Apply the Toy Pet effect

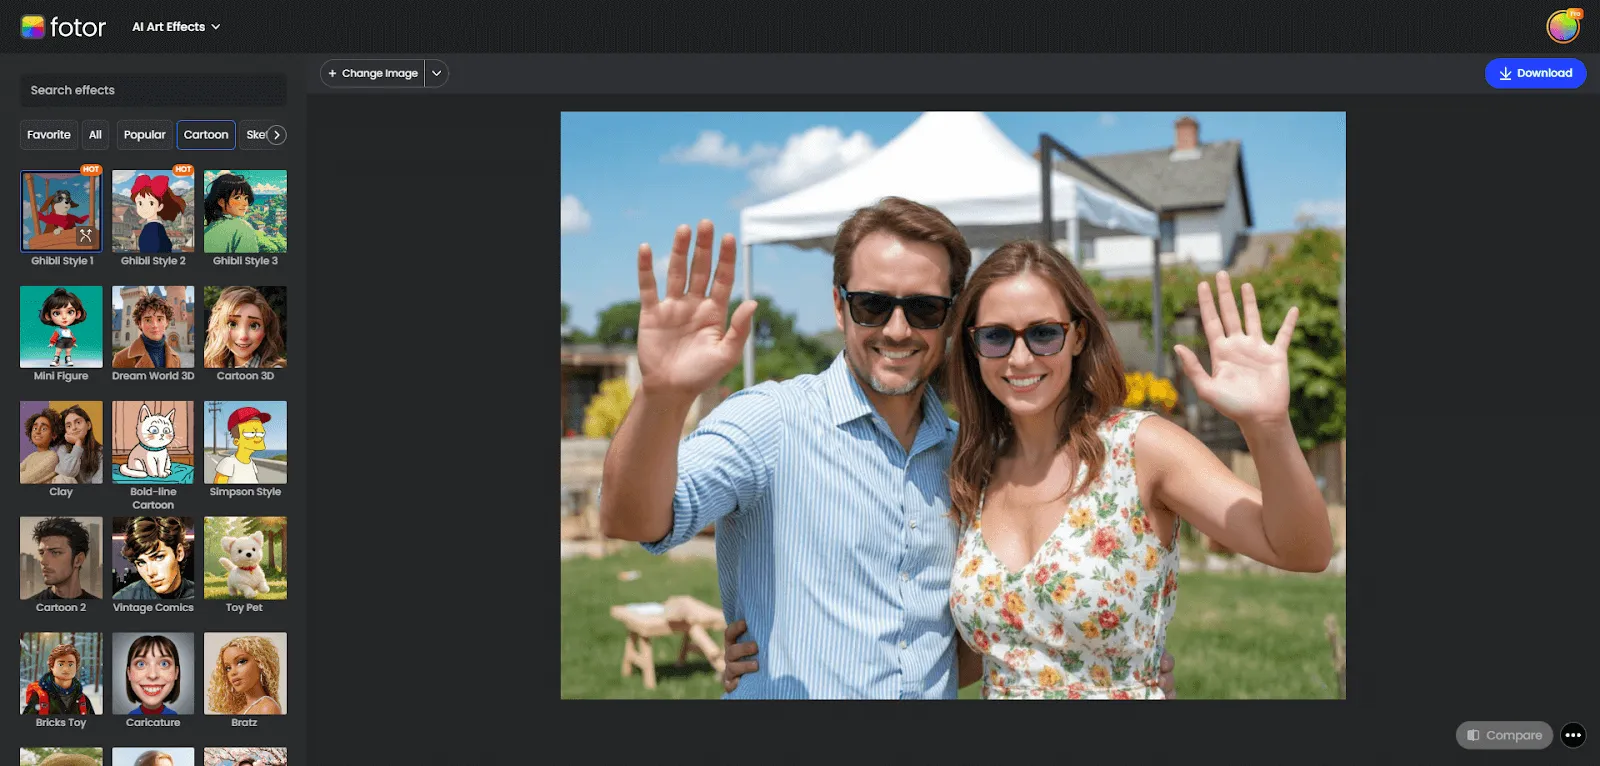point(245,558)
